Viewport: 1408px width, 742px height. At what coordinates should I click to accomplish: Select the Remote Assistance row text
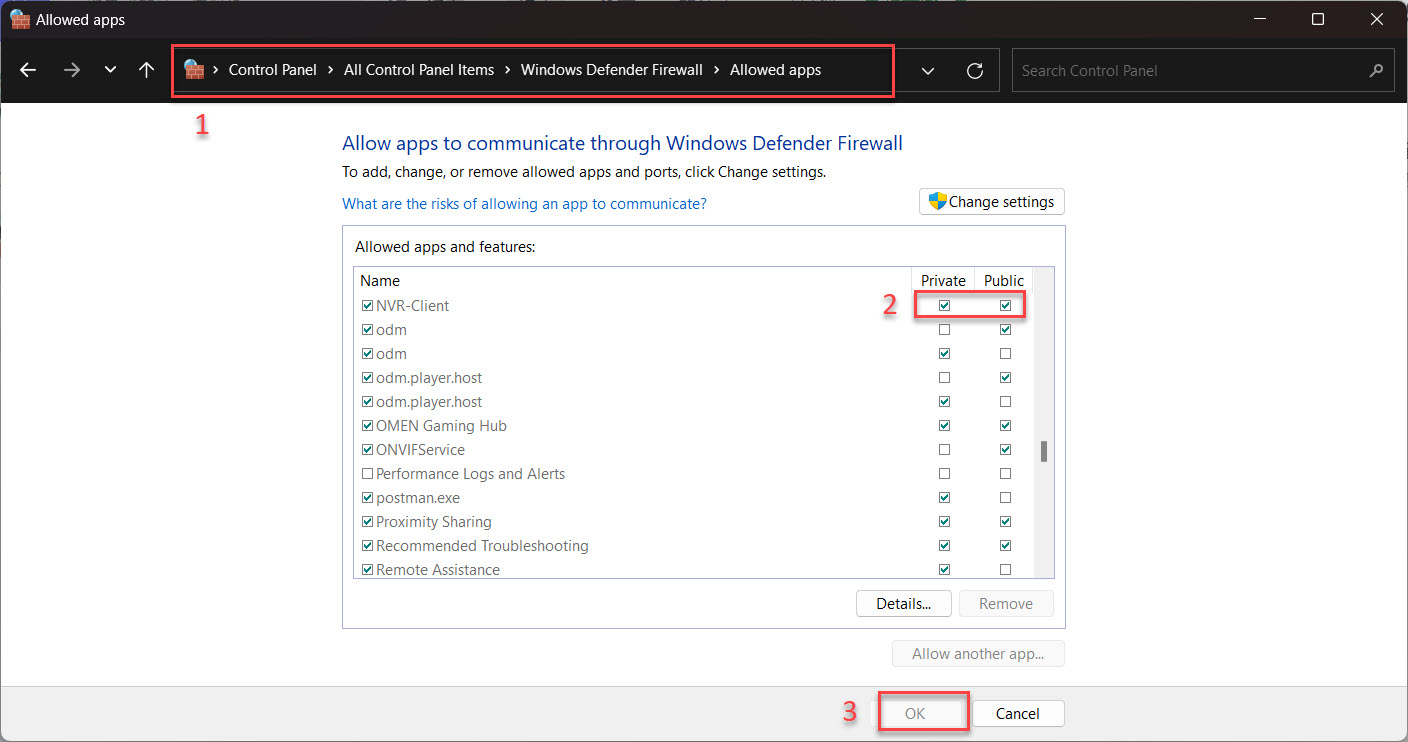click(x=438, y=570)
